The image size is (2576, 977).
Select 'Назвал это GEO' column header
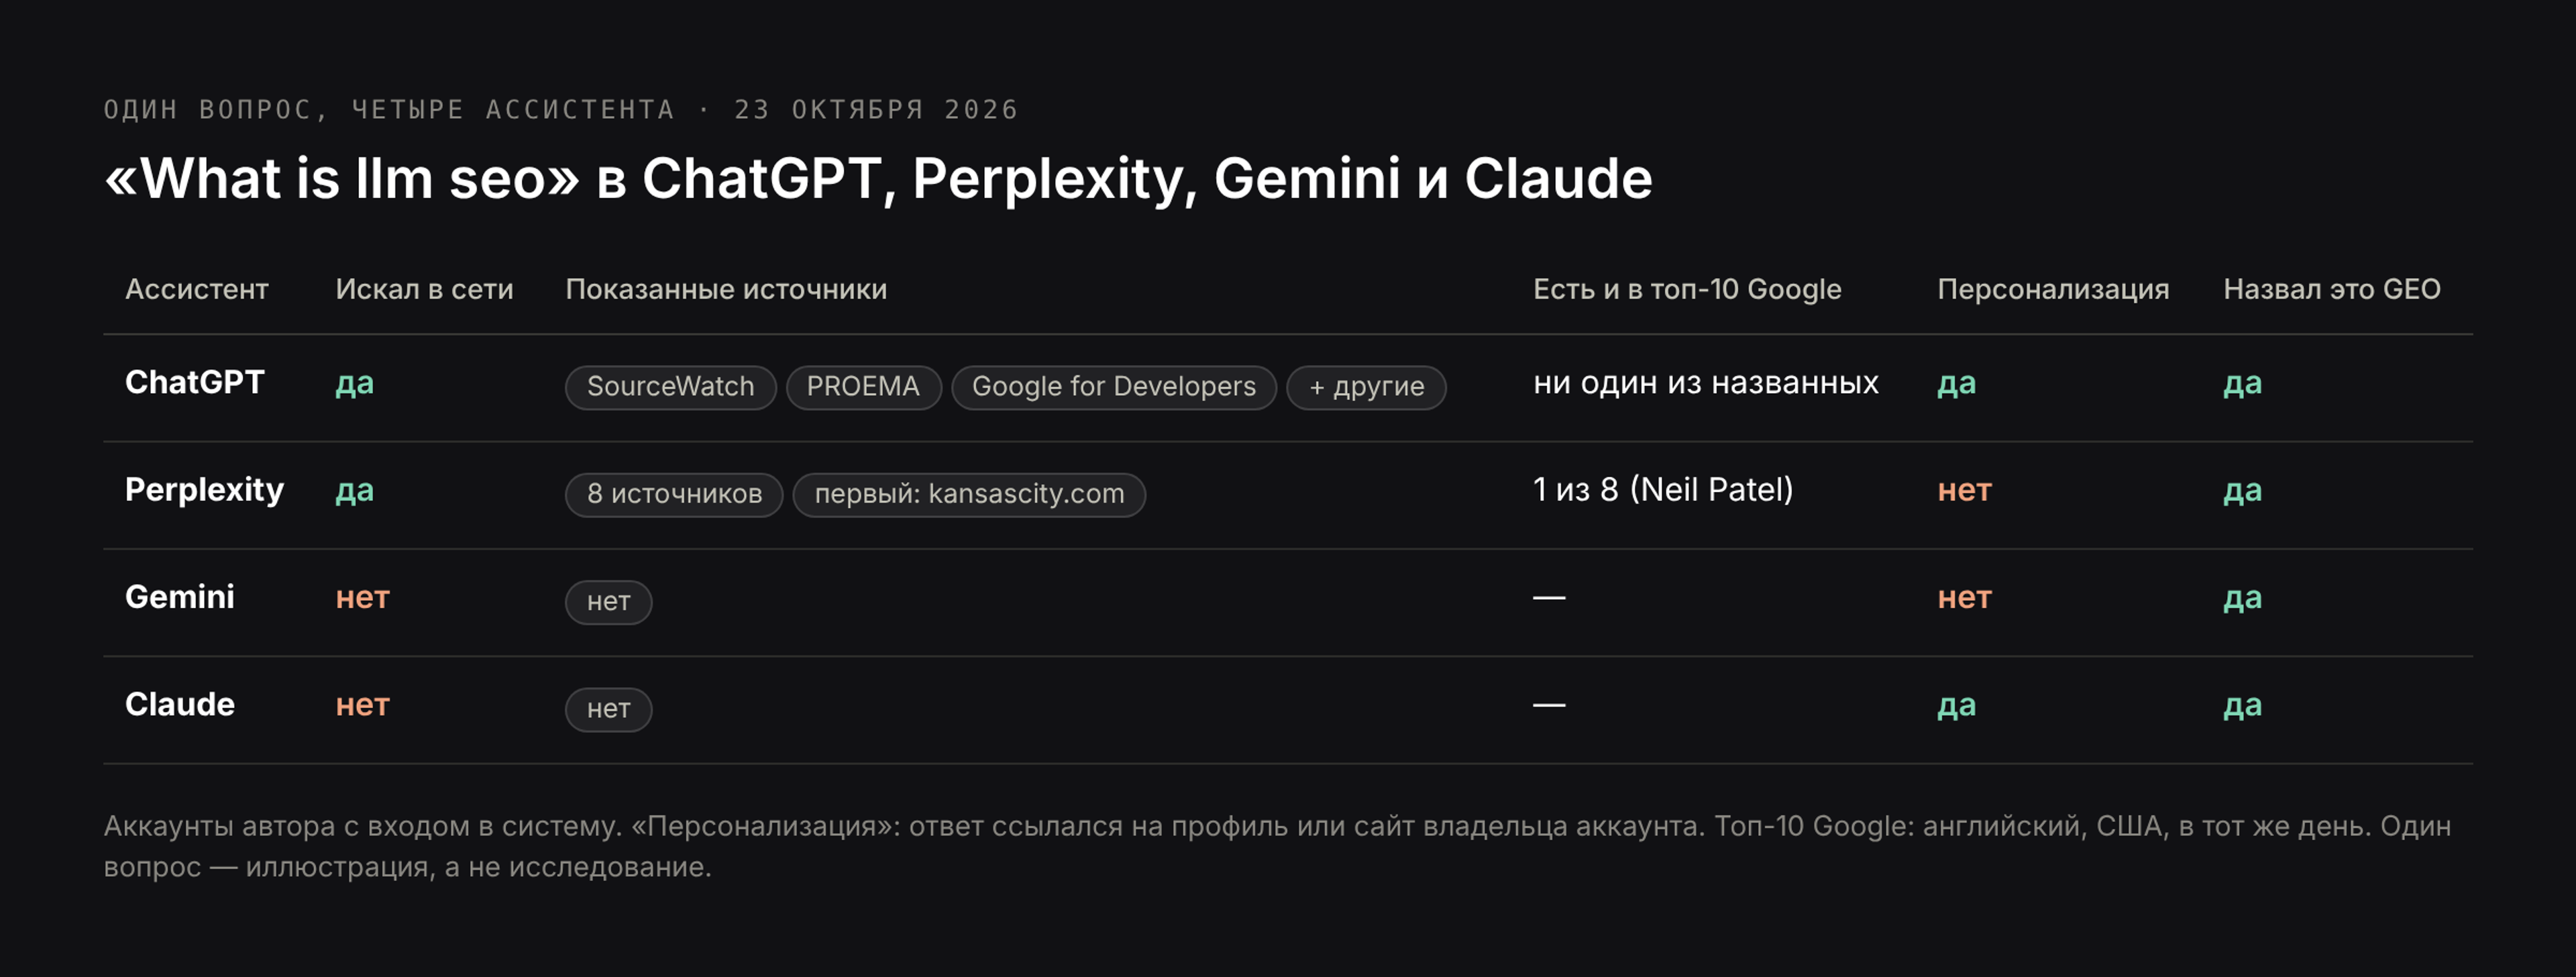[2332, 289]
